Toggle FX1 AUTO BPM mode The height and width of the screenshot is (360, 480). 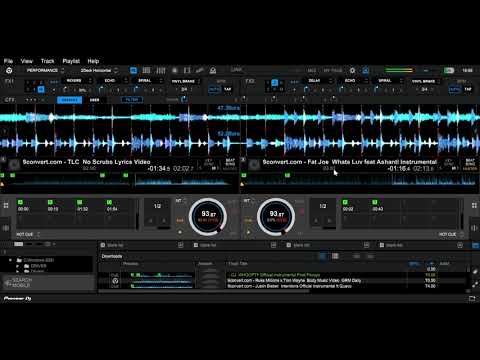point(214,89)
